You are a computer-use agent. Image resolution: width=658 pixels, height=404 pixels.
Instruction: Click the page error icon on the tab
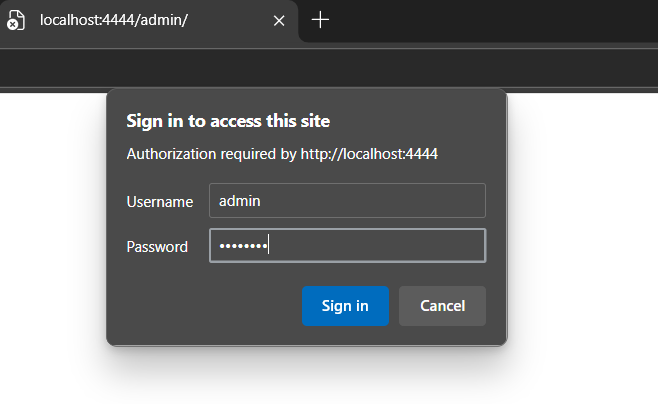pyautogui.click(x=16, y=20)
